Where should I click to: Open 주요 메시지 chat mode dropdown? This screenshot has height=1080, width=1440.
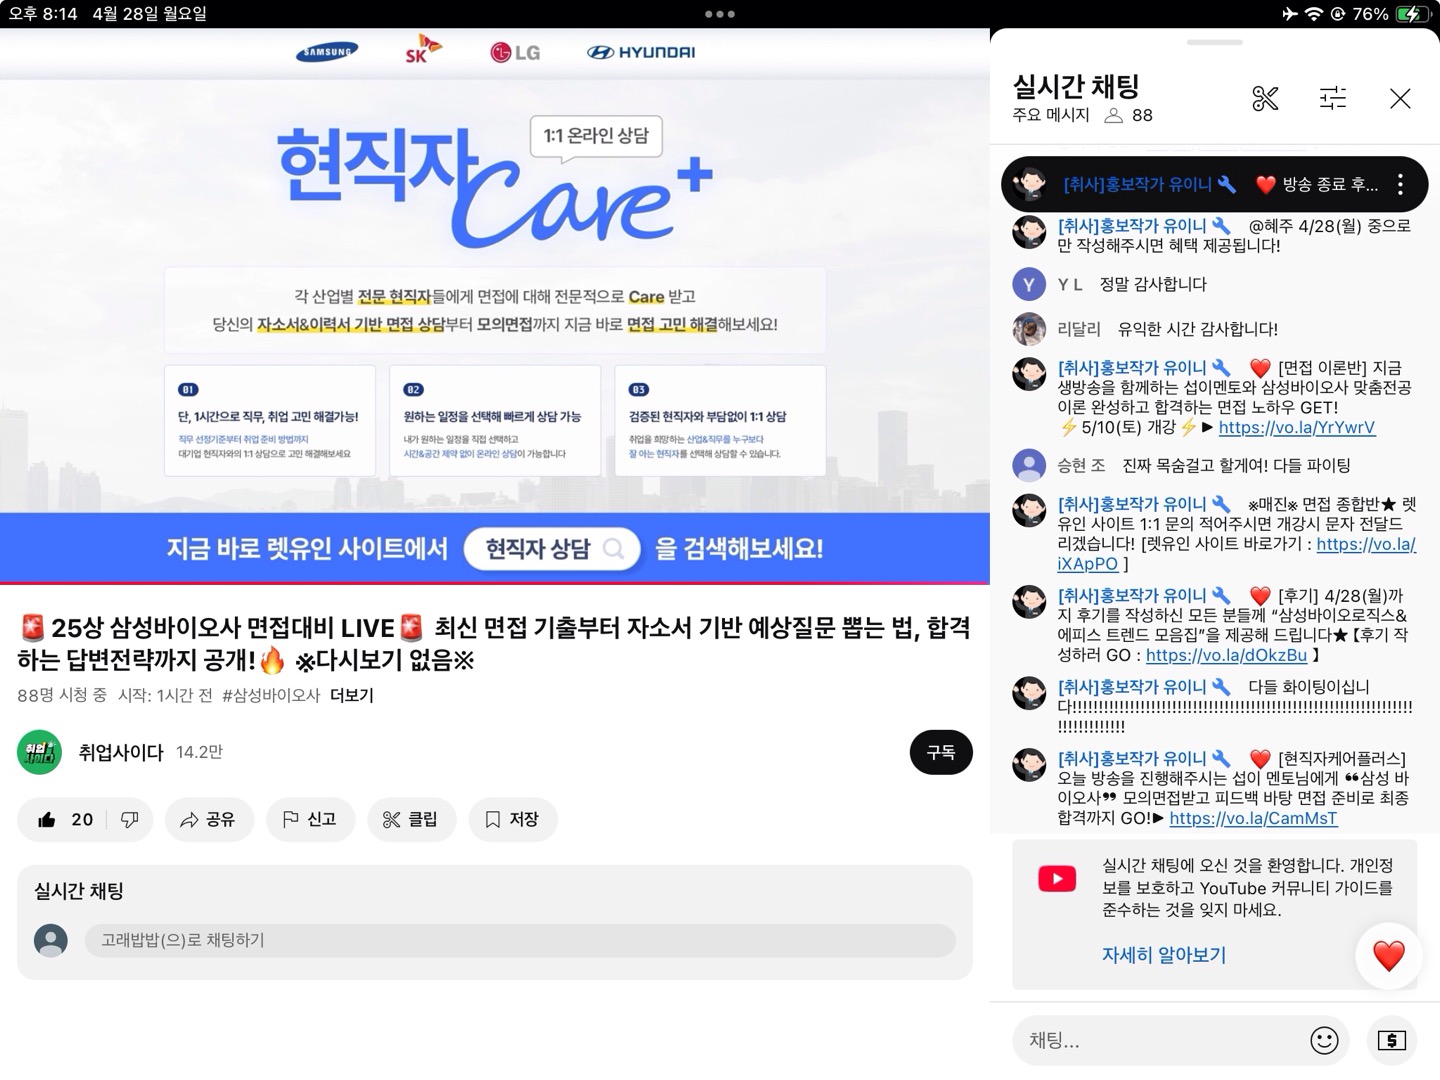coord(1051,115)
